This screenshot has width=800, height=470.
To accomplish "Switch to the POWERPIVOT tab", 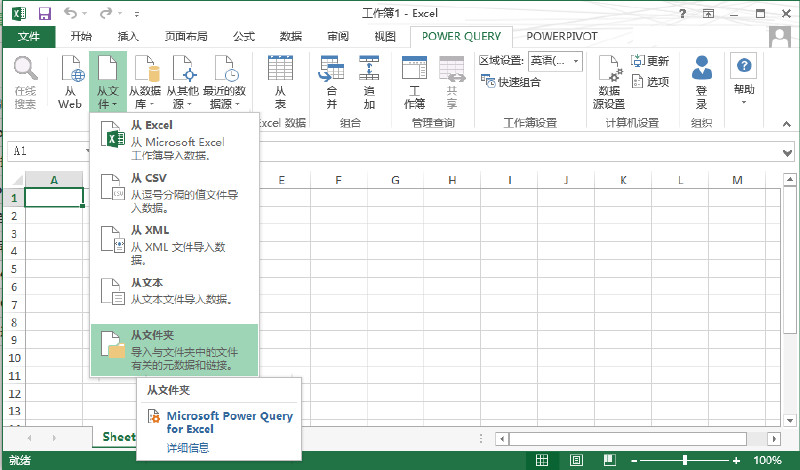I will click(x=562, y=36).
